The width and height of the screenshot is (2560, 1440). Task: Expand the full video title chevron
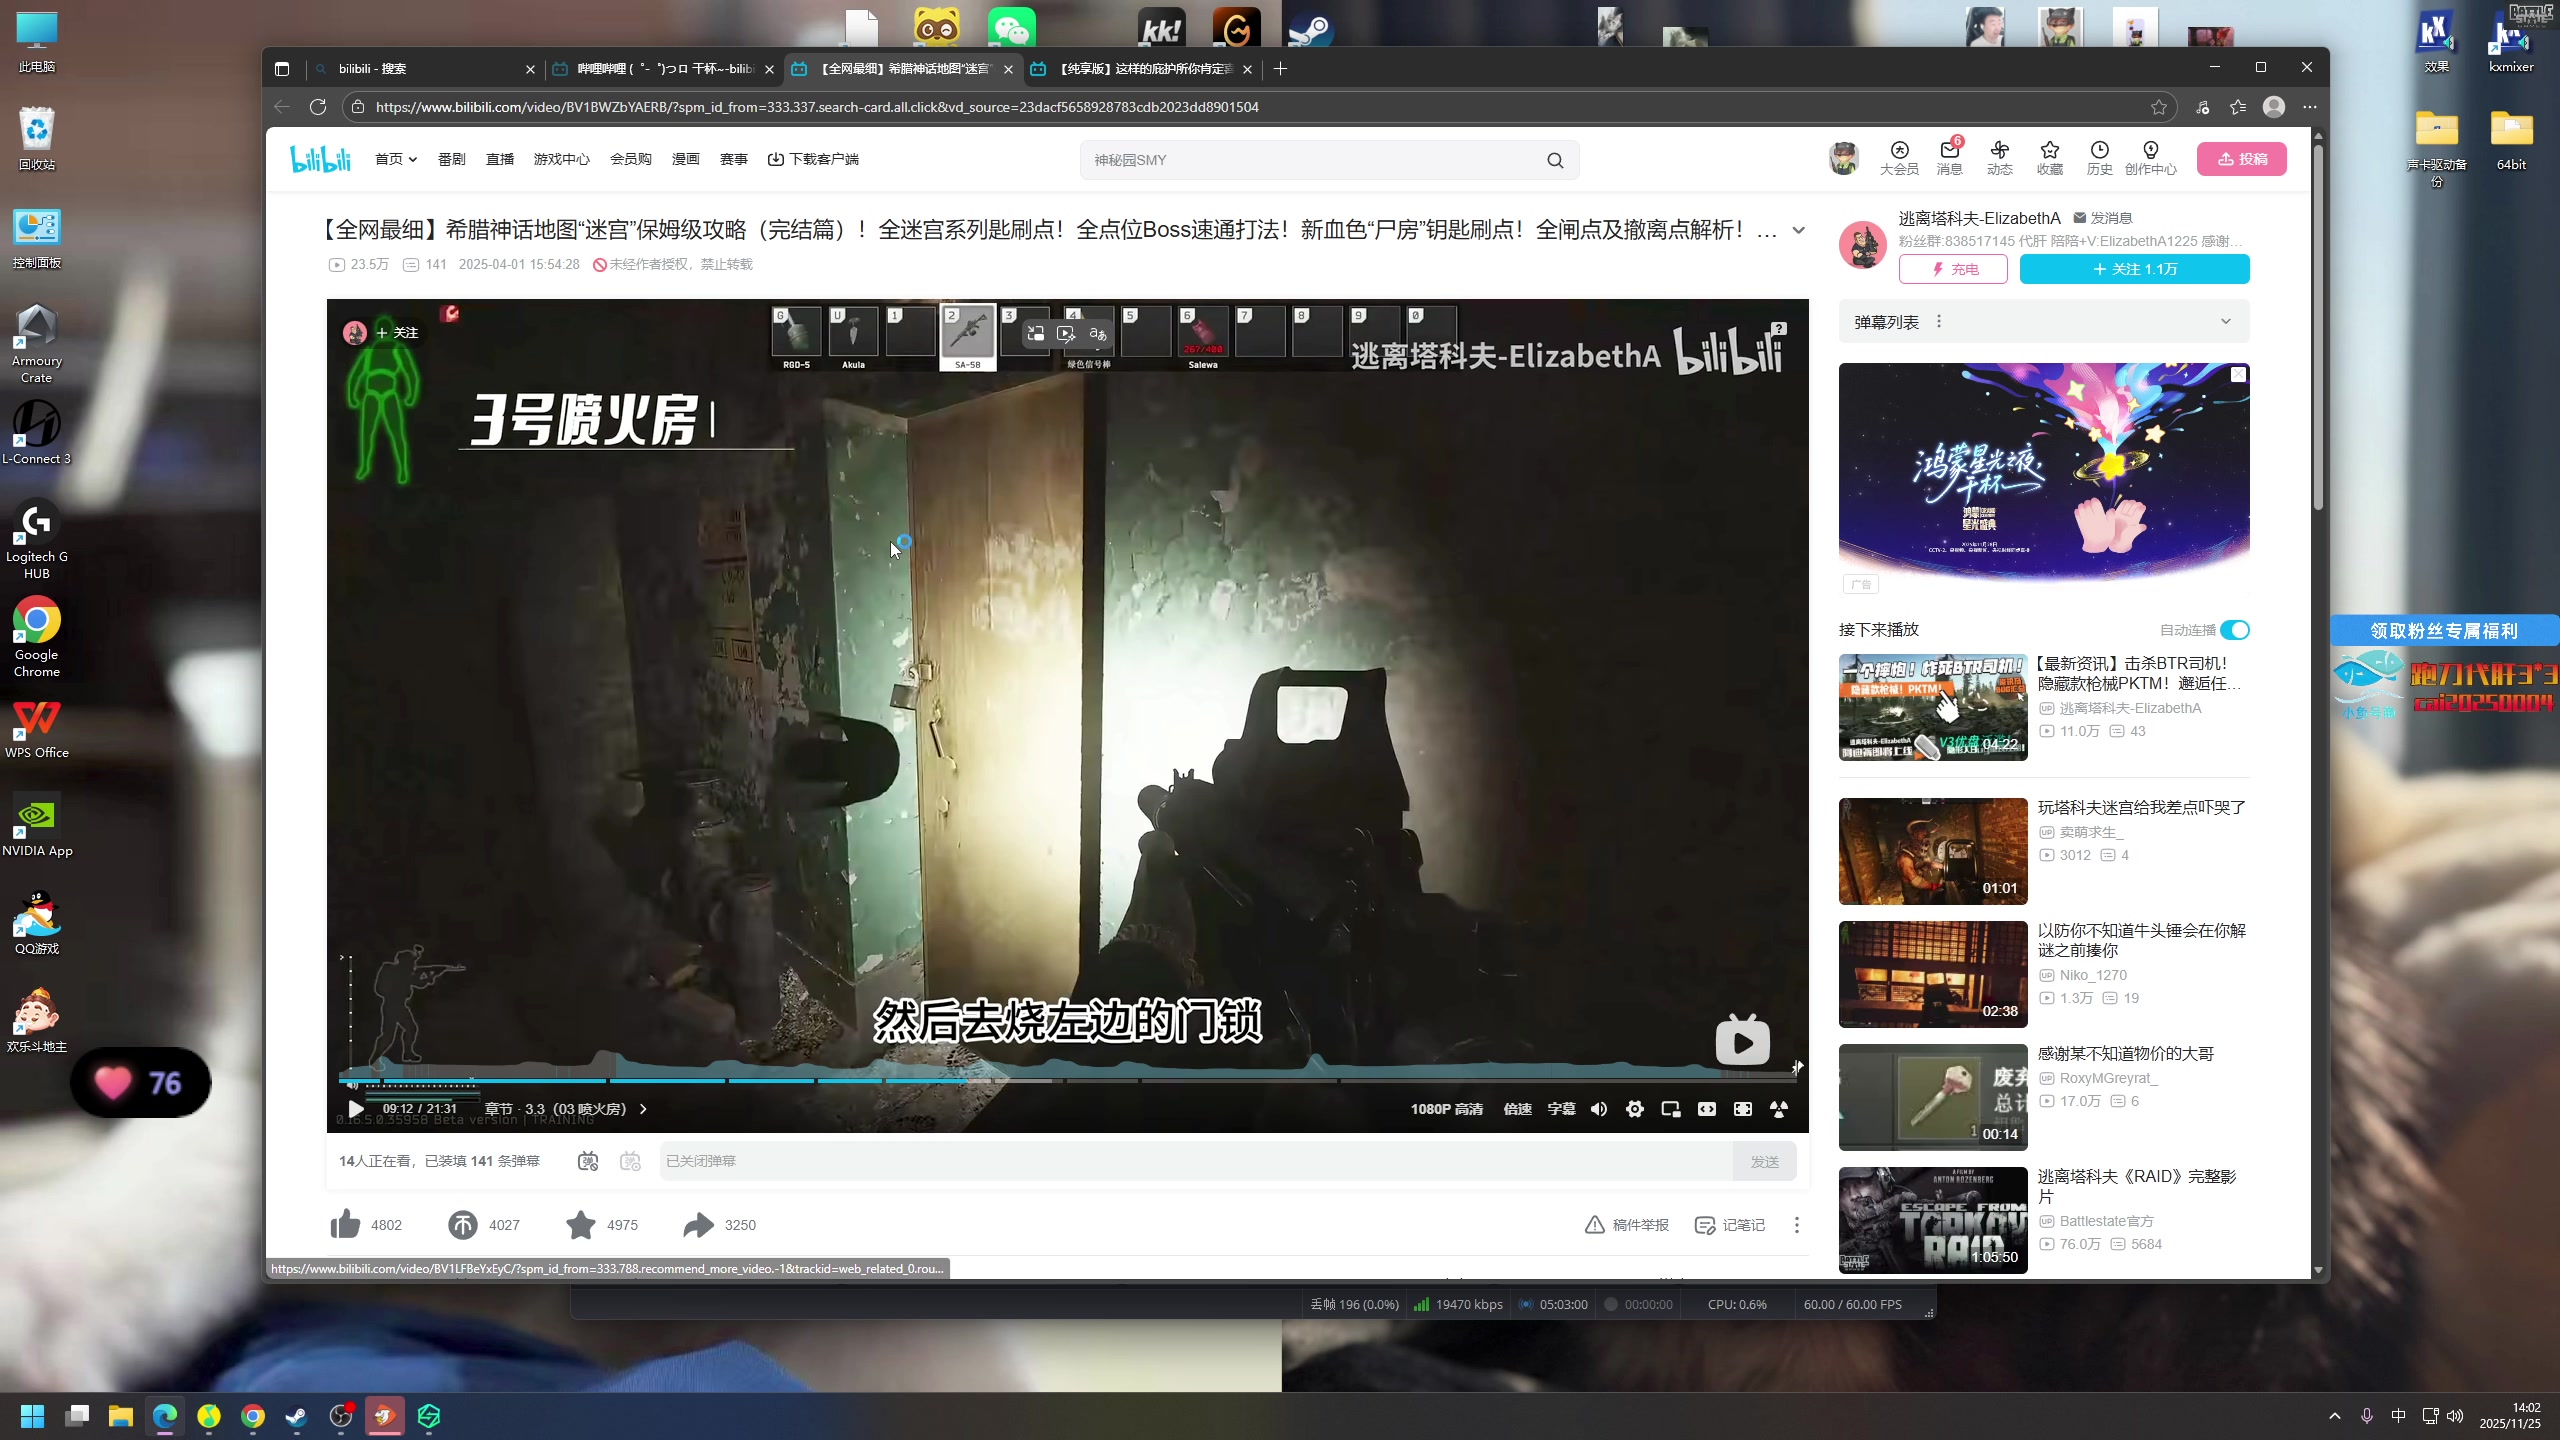(1799, 230)
